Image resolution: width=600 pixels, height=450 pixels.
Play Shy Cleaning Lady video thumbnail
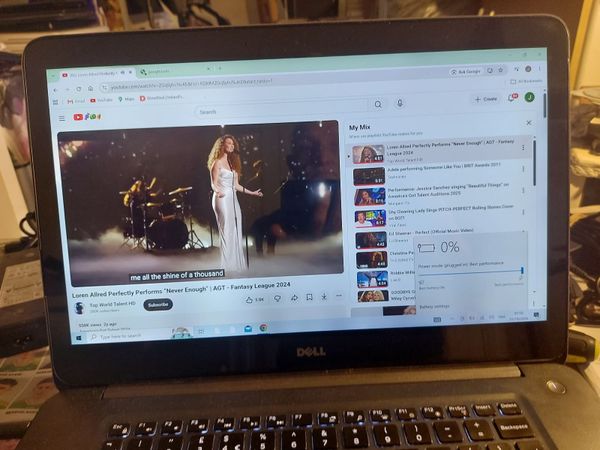tap(370, 218)
